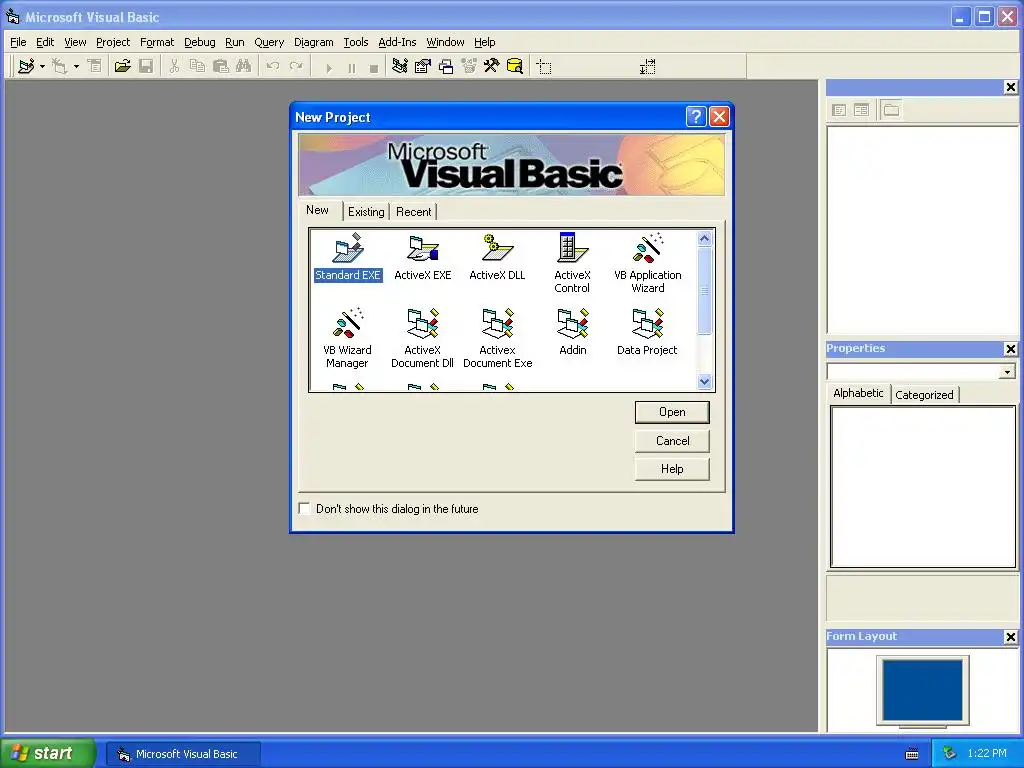Image resolution: width=1024 pixels, height=768 pixels.
Task: Click the End stop icon
Action: [x=374, y=68]
